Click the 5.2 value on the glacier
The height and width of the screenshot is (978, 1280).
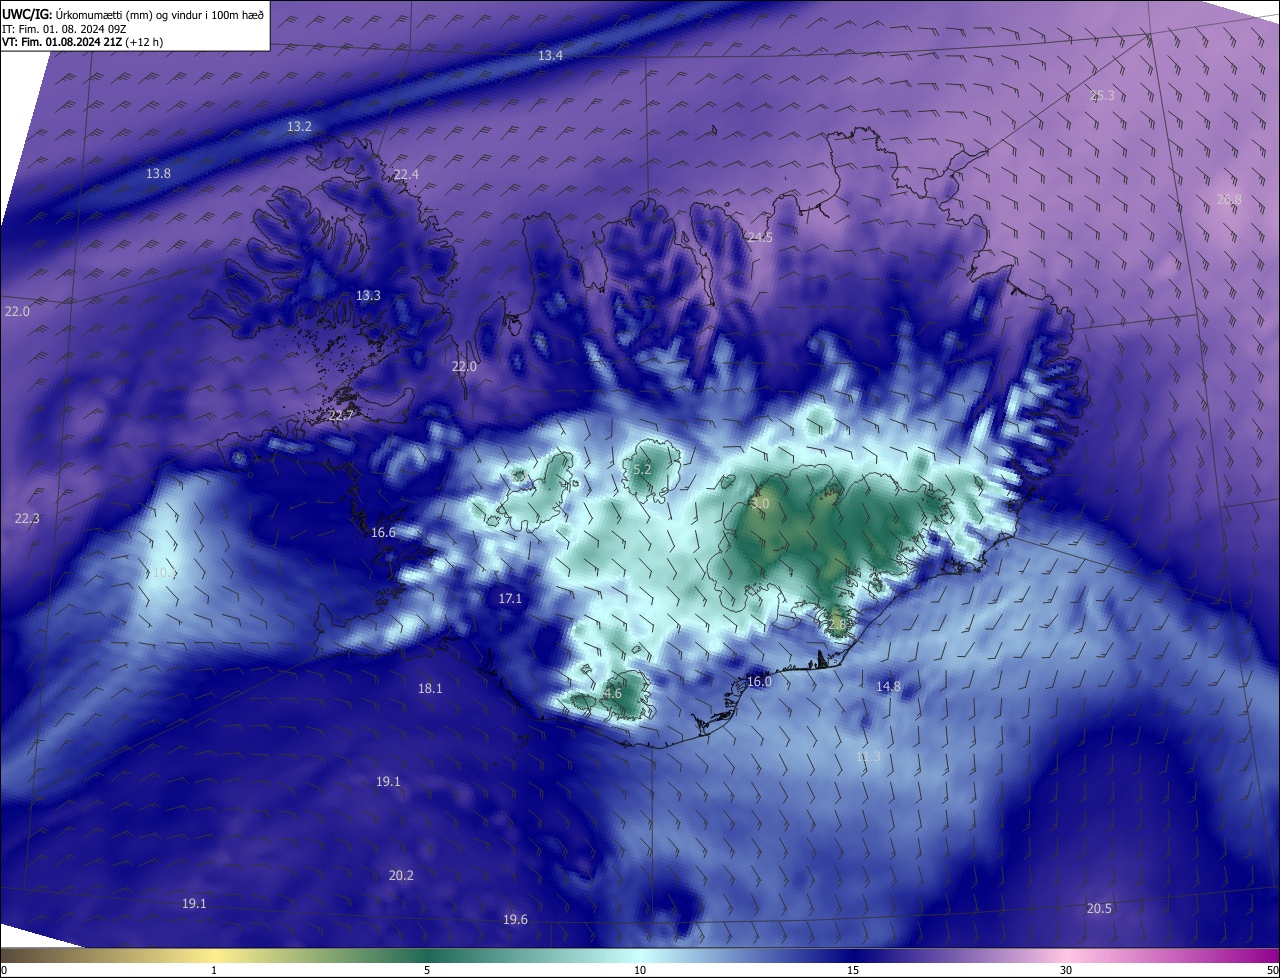click(642, 470)
